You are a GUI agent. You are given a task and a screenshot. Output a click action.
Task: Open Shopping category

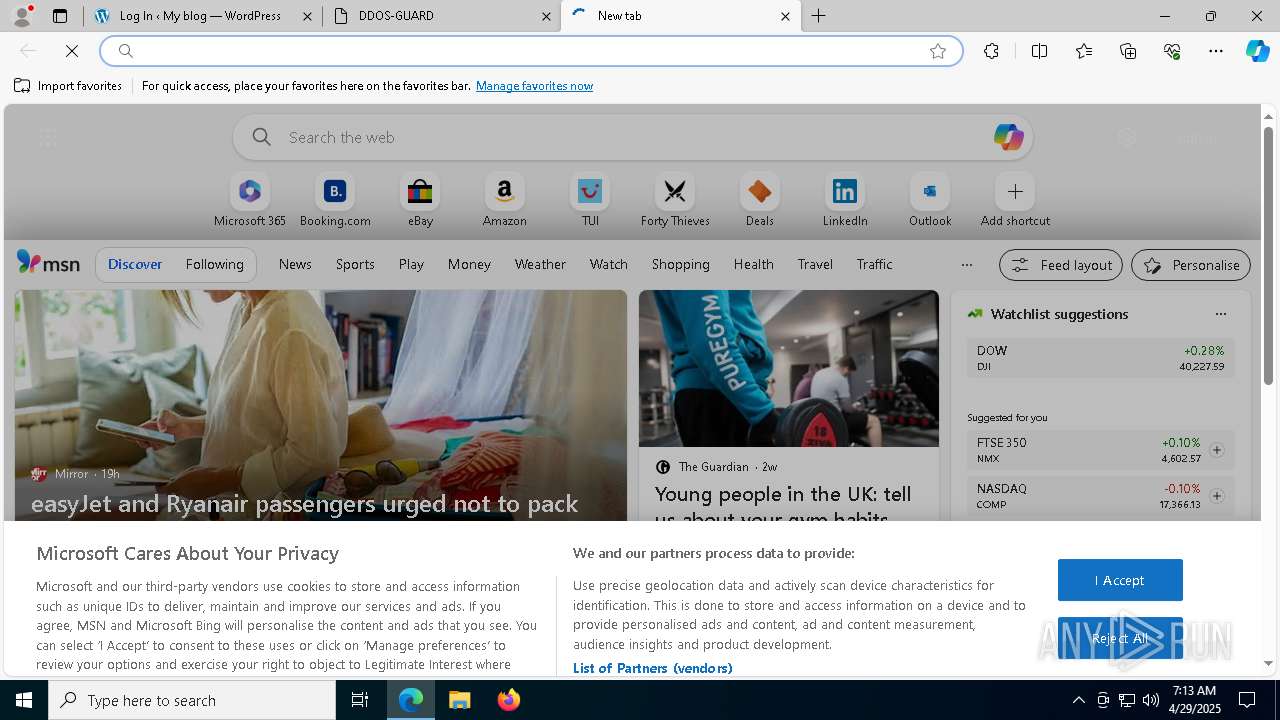(680, 264)
